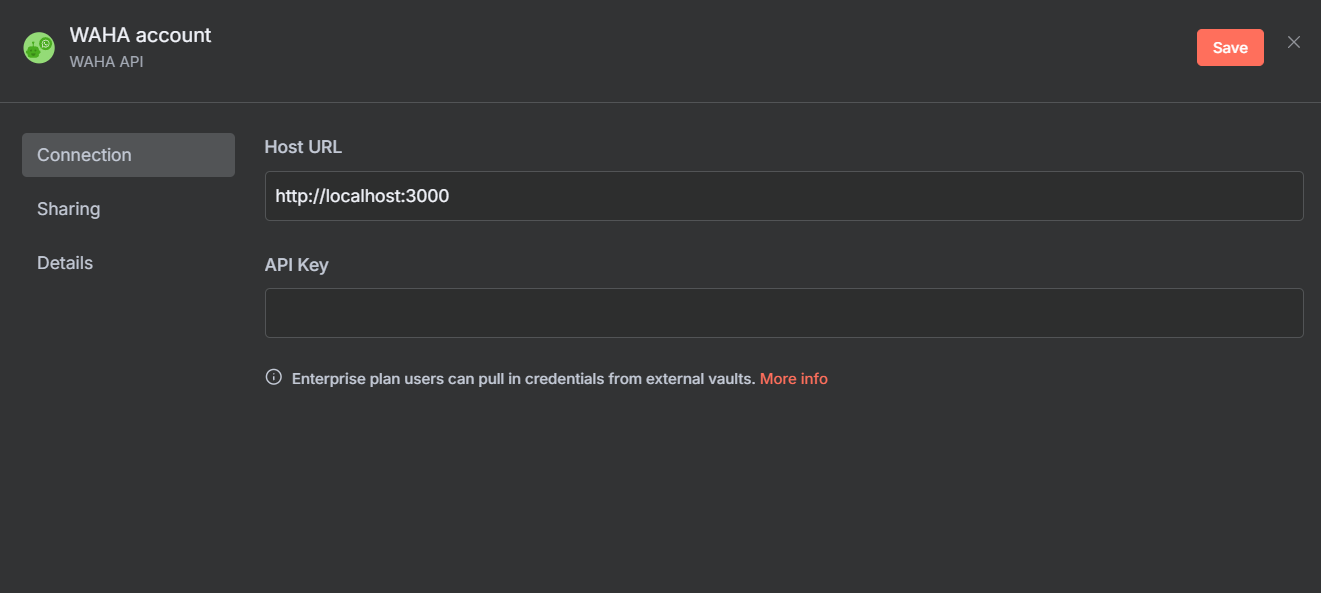The width and height of the screenshot is (1321, 593).
Task: Click the WAHA account title to rename it
Action: click(x=140, y=35)
